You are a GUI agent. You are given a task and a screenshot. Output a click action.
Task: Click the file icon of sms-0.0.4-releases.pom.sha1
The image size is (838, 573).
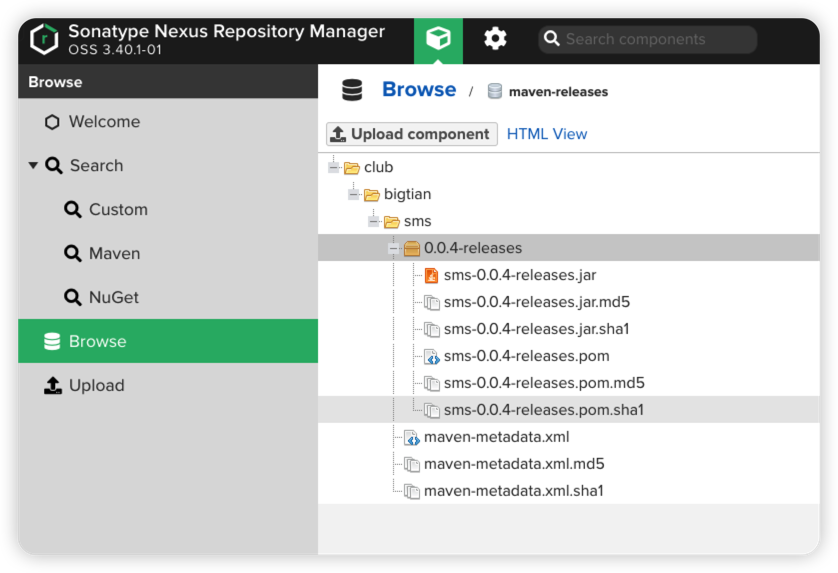[x=432, y=410]
